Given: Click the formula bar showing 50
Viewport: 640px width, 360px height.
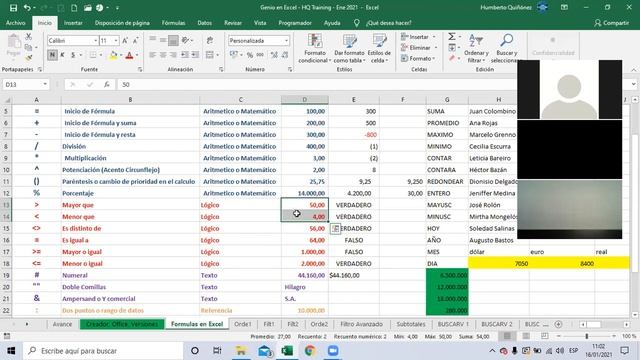Looking at the screenshot, I should (318, 84).
